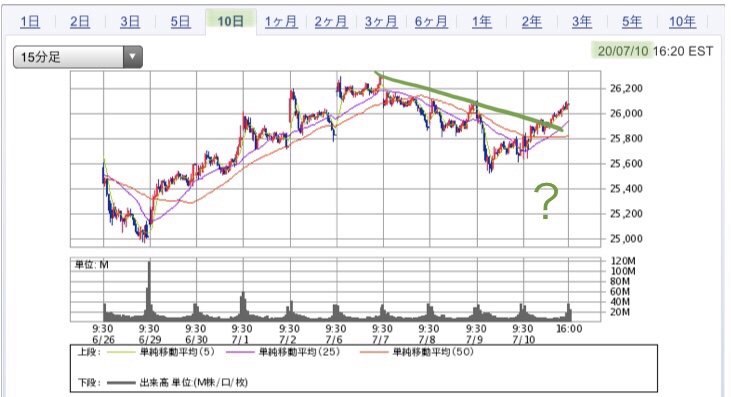Open the 15分足 candle interval selector
The image size is (731, 397).
point(78,57)
